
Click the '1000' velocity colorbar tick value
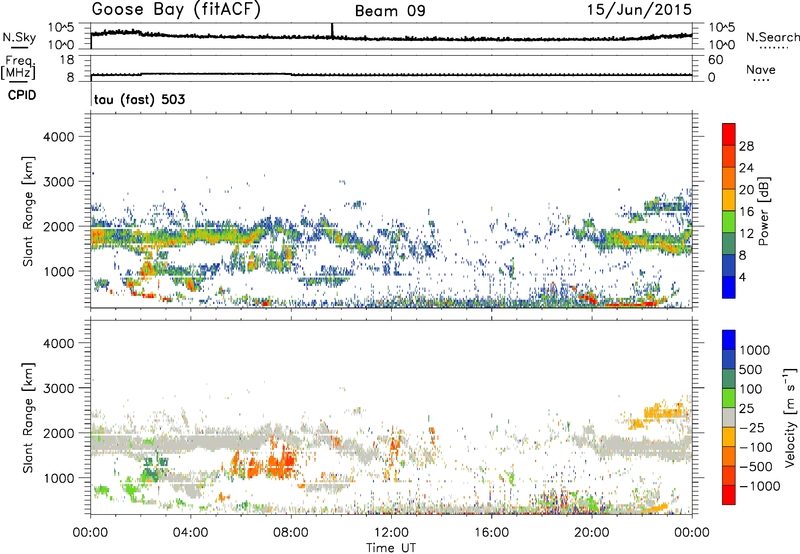pos(755,350)
